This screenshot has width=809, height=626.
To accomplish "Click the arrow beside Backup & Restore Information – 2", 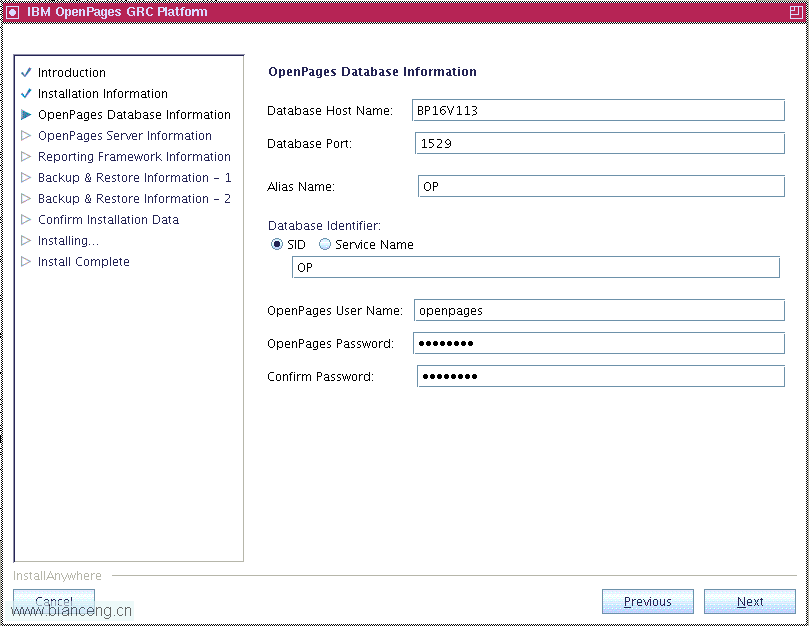I will coord(26,199).
